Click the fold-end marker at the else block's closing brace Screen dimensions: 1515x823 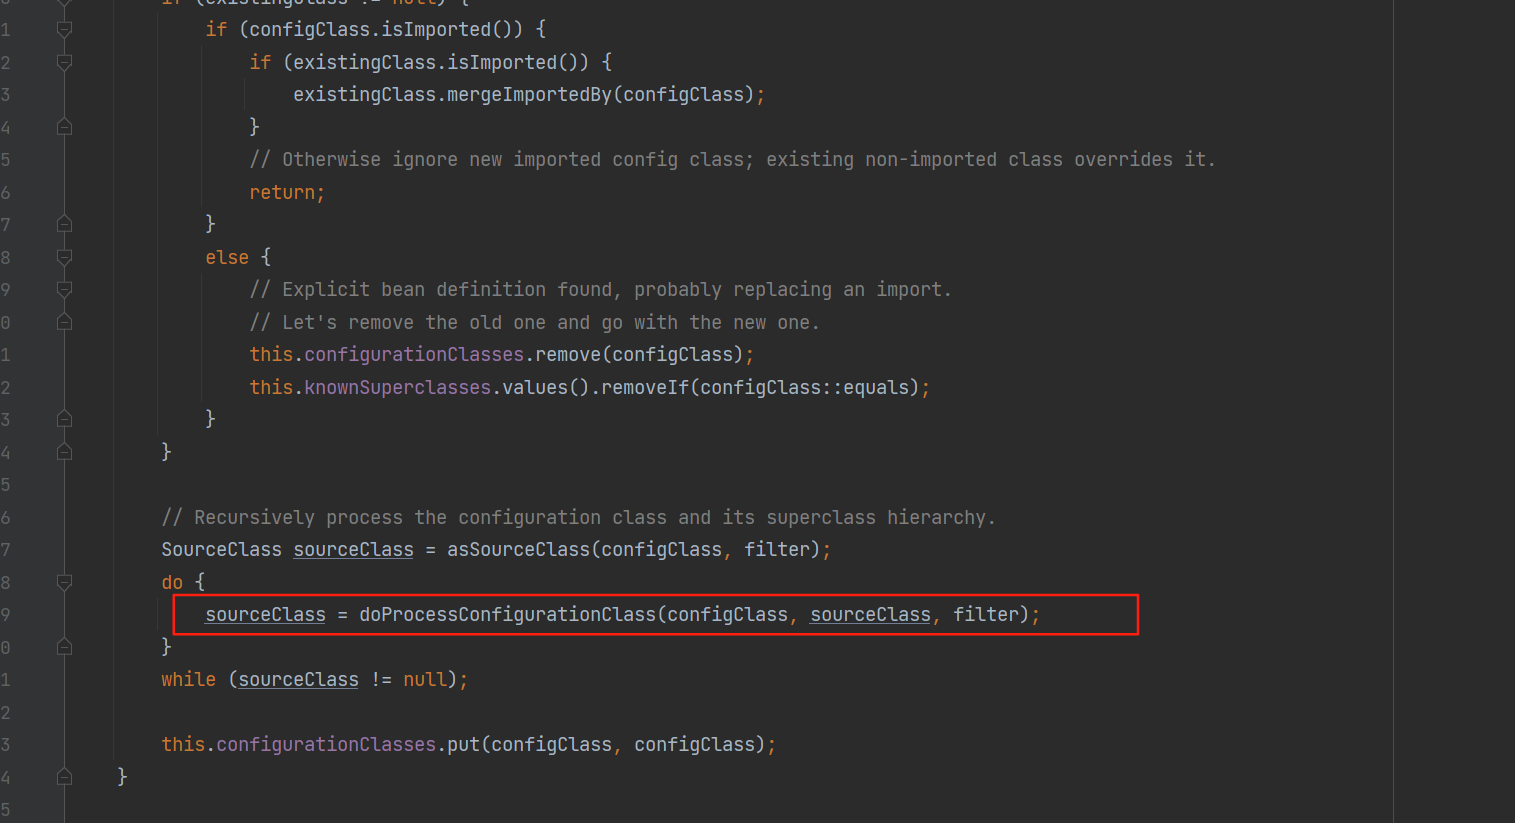pos(64,419)
